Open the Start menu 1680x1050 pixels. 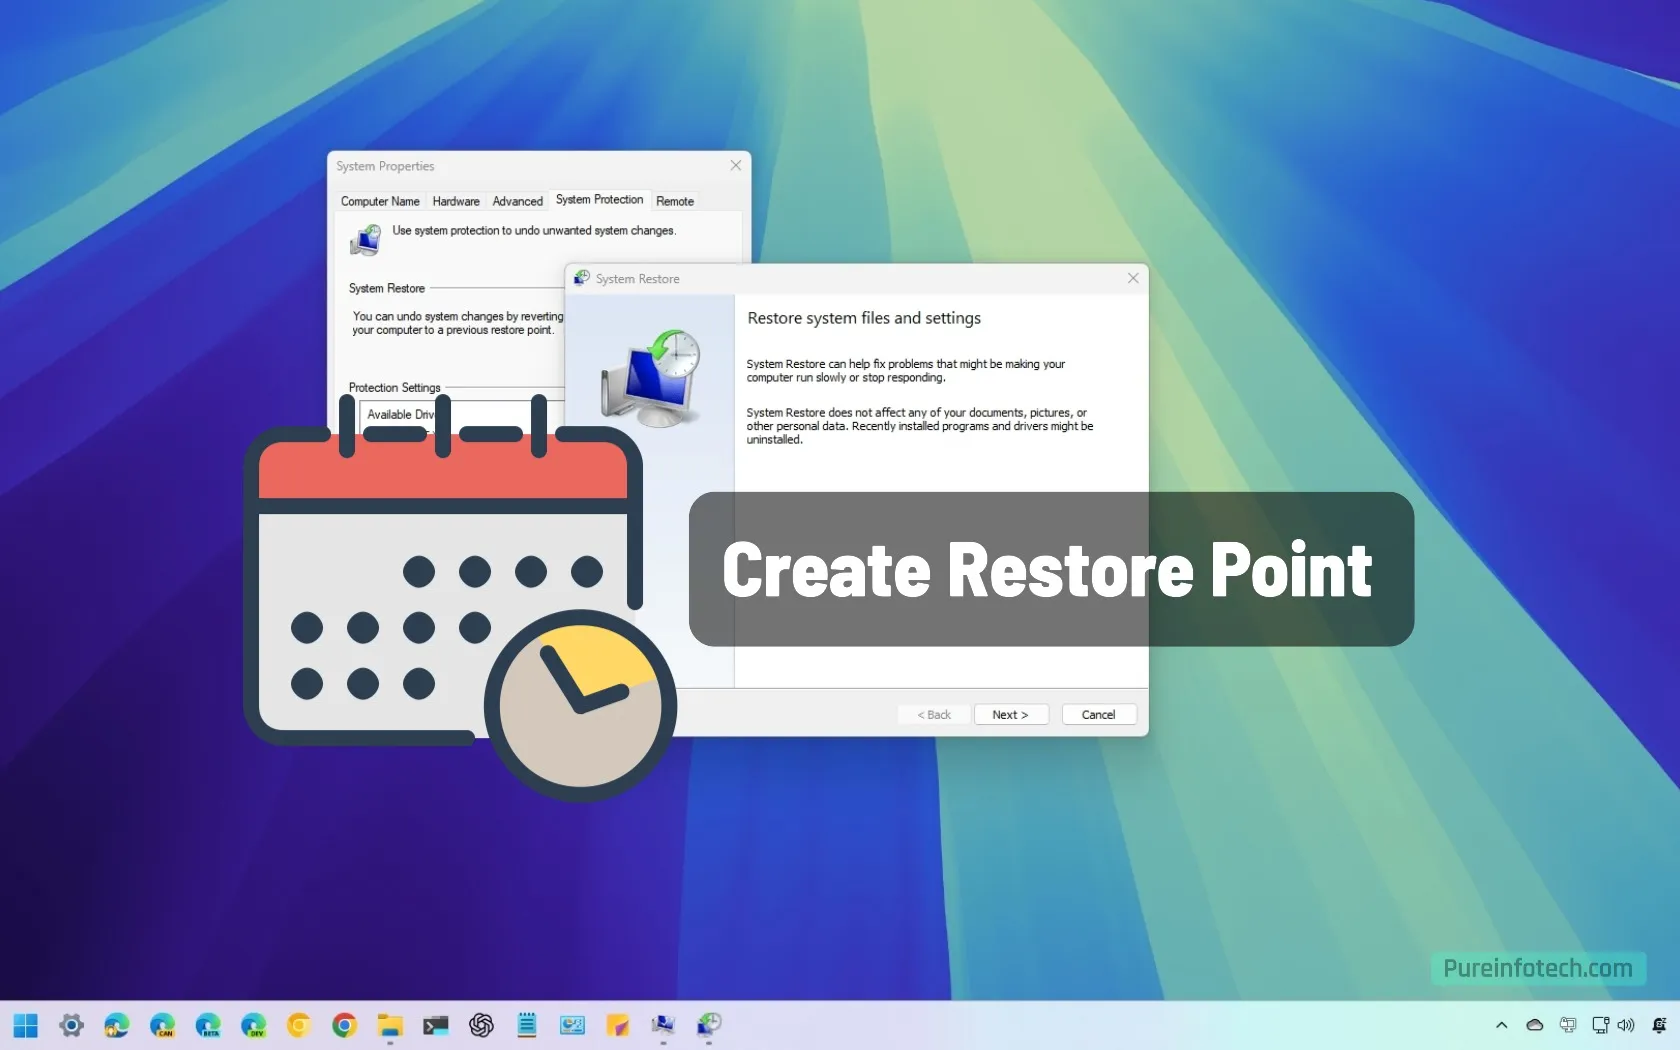pyautogui.click(x=26, y=1026)
